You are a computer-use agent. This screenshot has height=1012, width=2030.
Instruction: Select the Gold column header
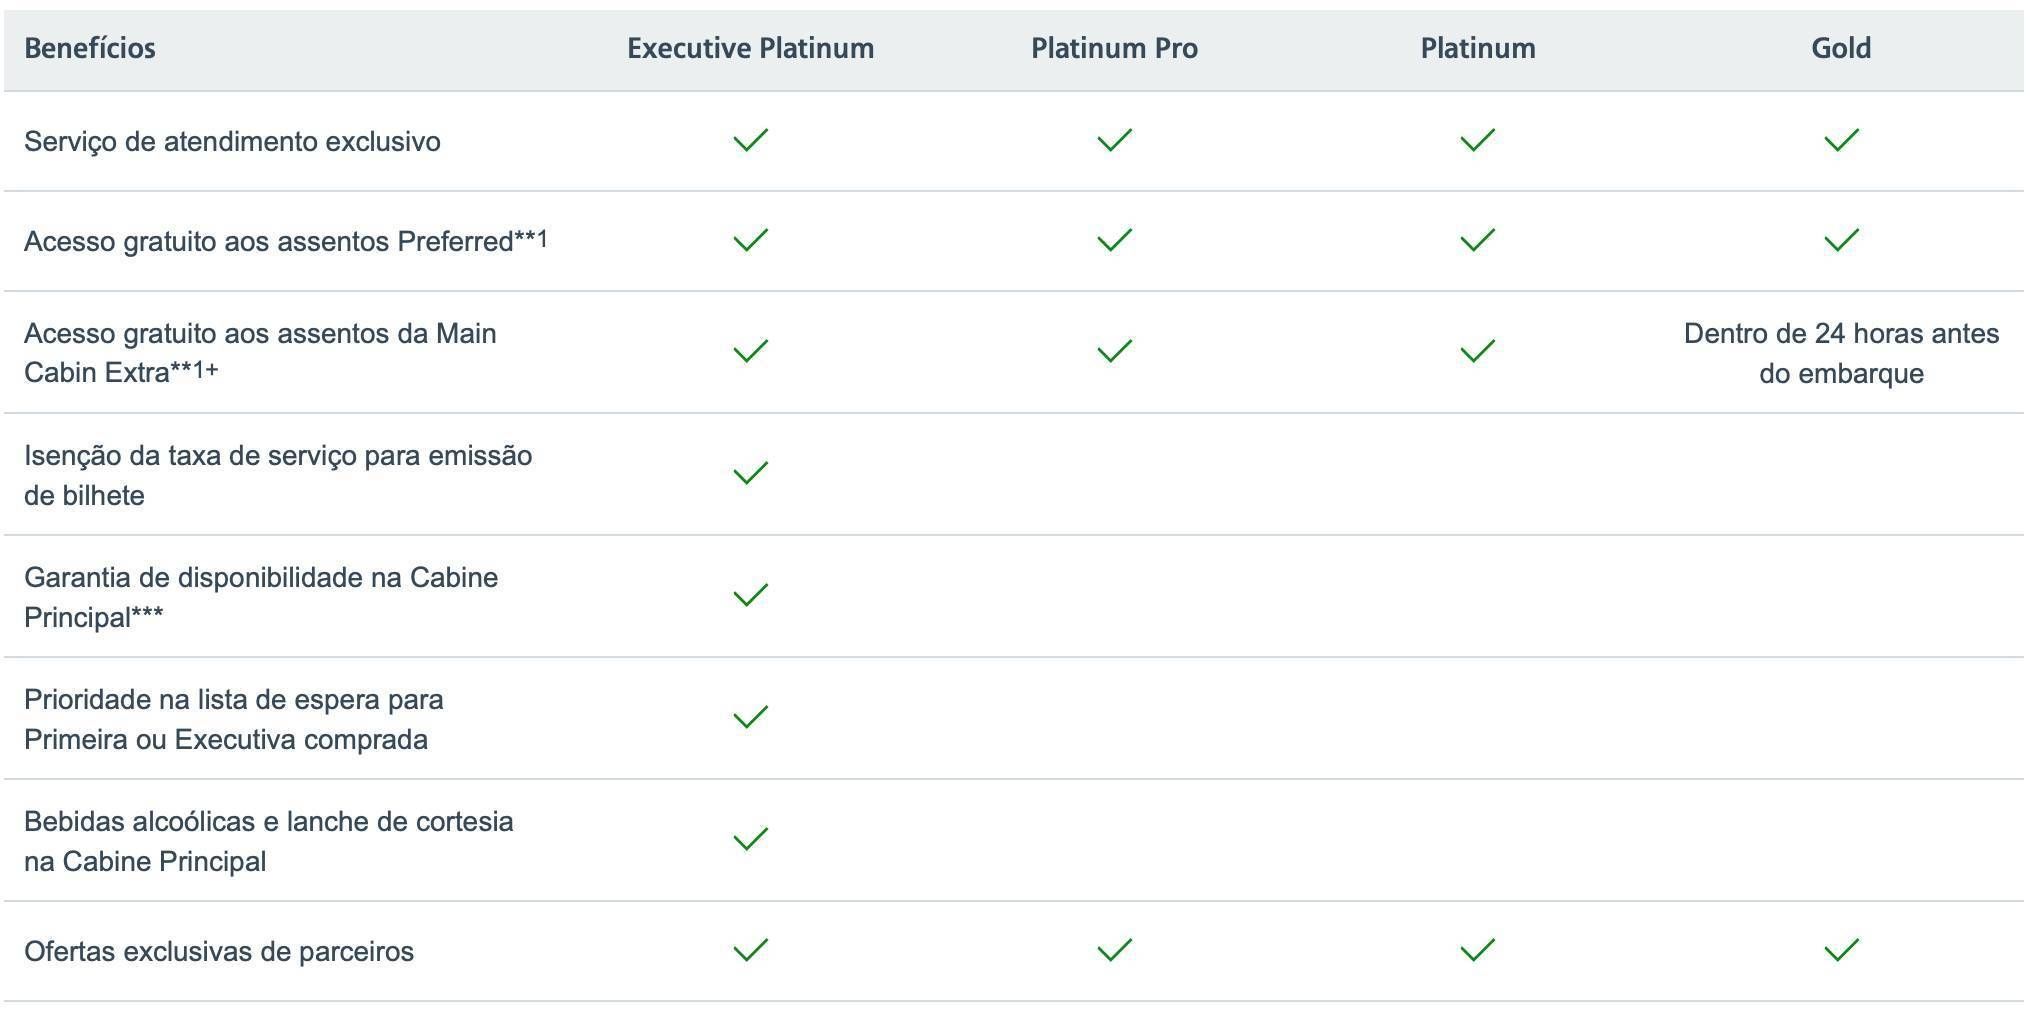tap(1841, 48)
